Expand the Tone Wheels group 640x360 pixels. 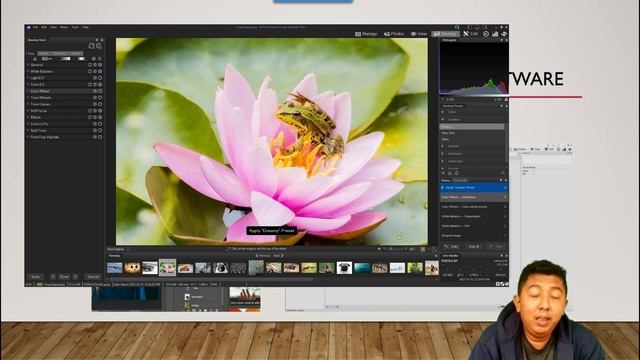point(41,98)
